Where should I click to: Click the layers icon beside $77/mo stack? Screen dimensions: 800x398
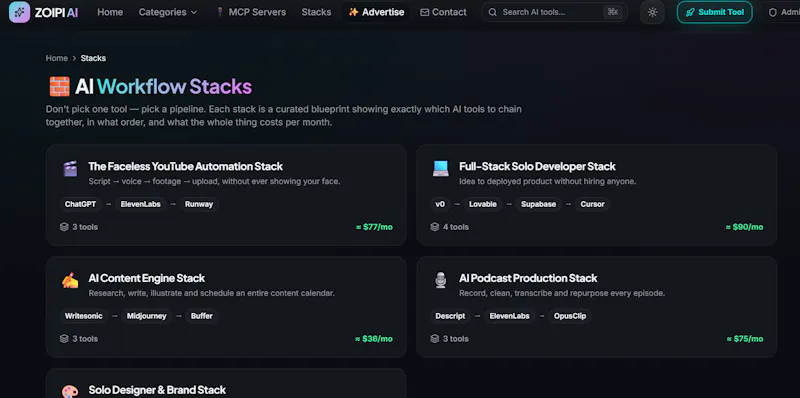pos(64,227)
